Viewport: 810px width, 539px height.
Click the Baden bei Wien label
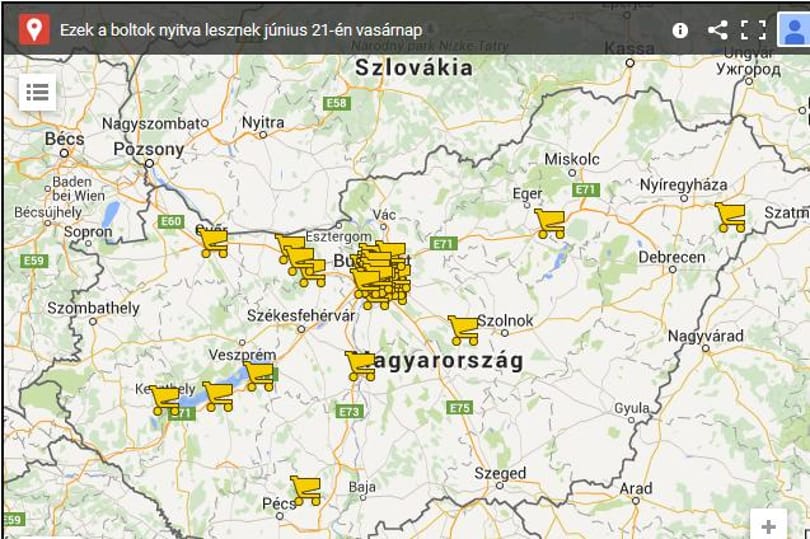point(79,189)
